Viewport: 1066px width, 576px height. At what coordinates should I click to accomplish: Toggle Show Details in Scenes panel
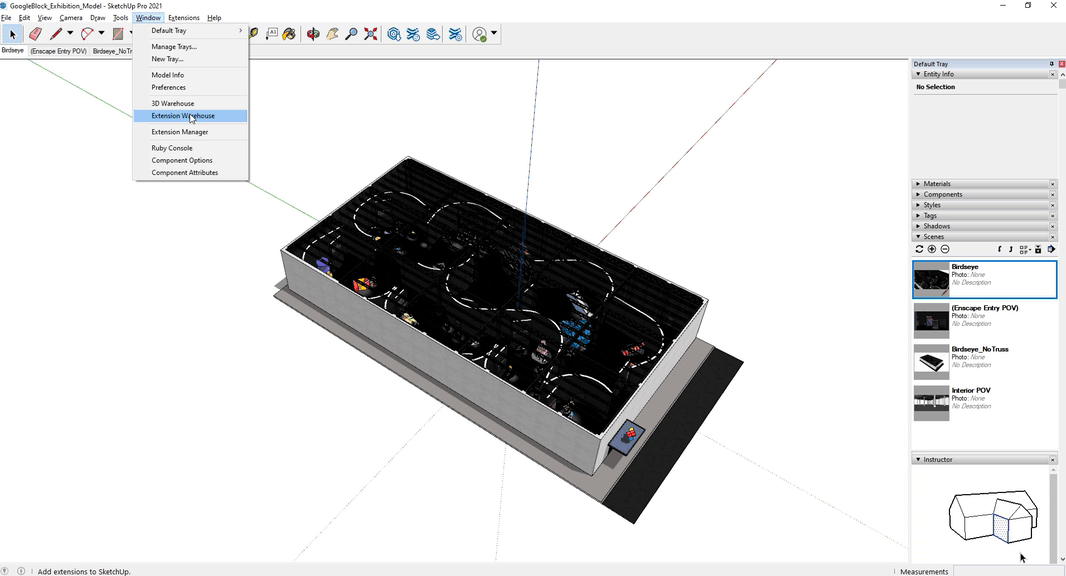1038,250
